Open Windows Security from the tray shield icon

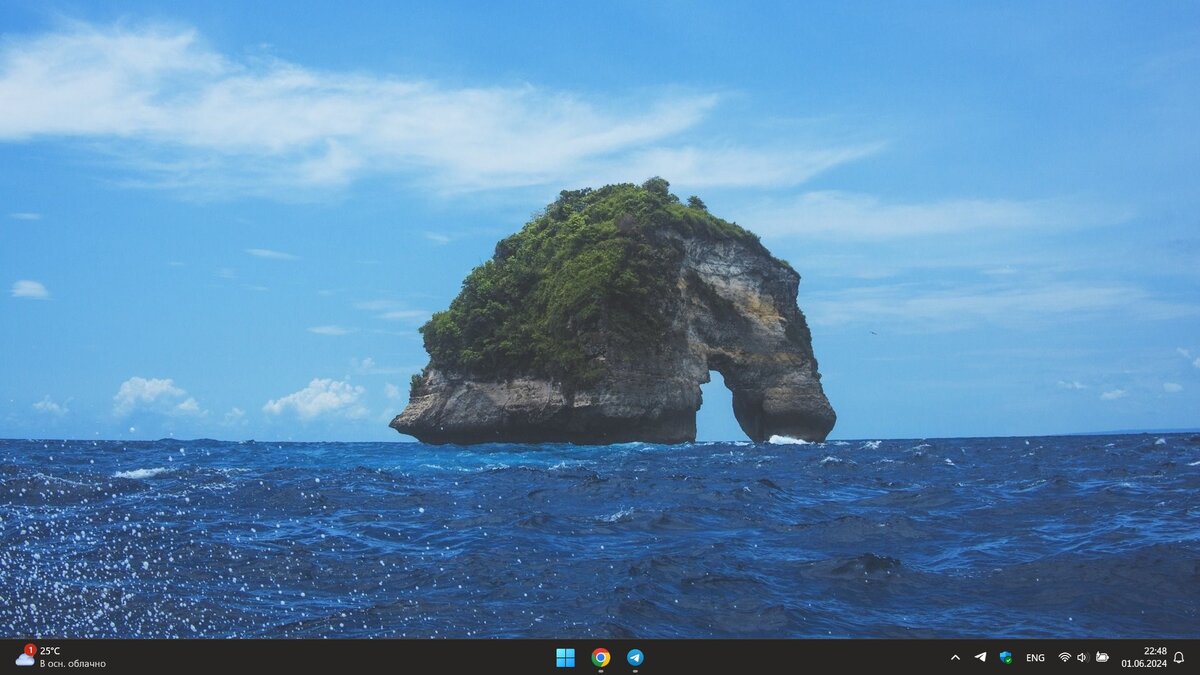1005,658
